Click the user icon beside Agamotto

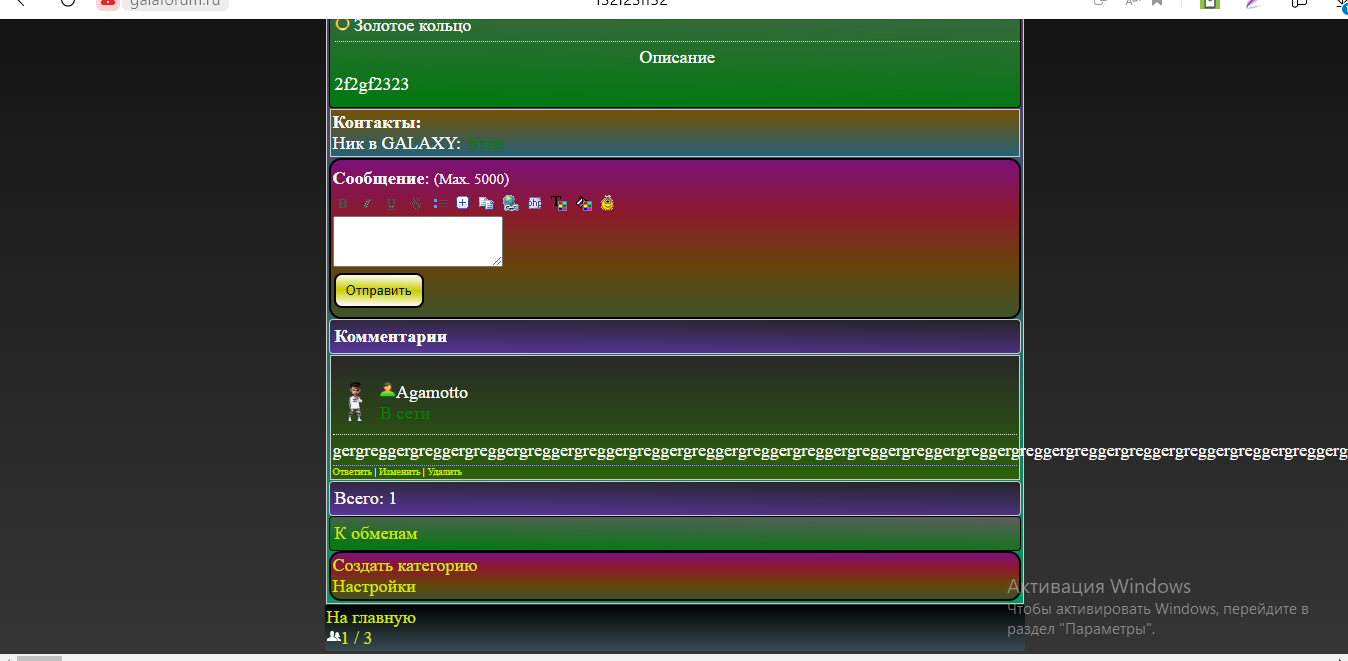coord(387,390)
